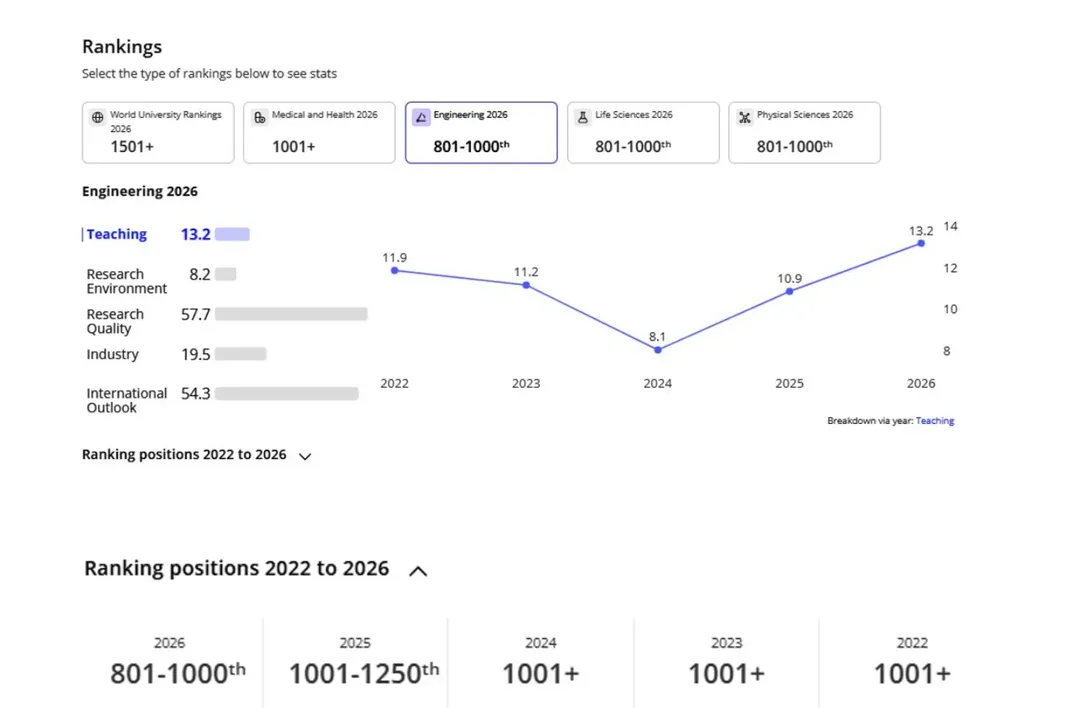This screenshot has width=1080, height=708.
Task: Click the Medical and Health pills icon
Action: (x=260, y=117)
